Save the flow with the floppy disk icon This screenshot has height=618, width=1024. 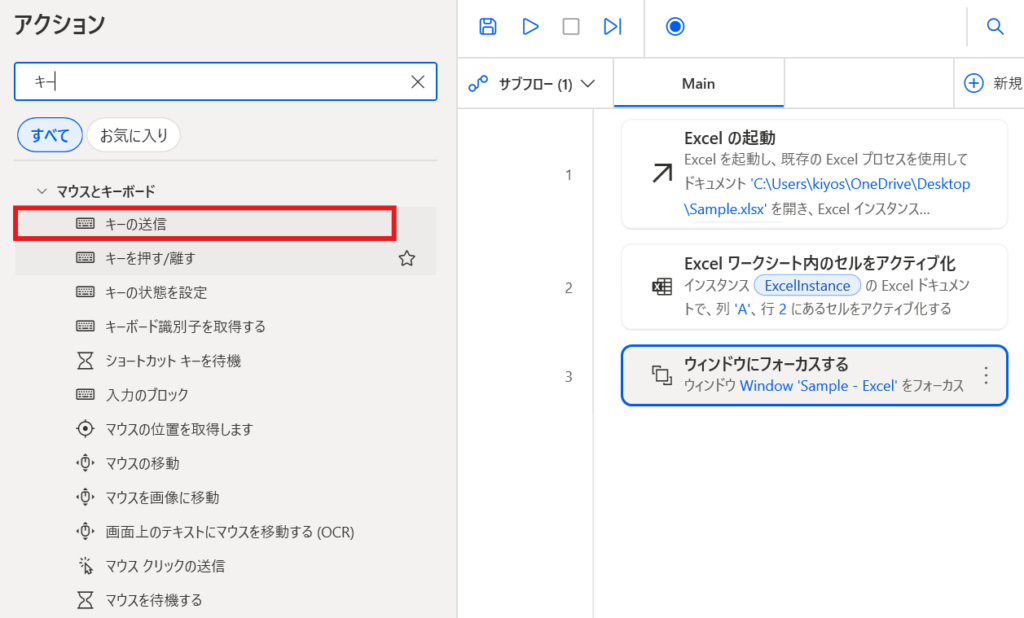(x=488, y=27)
